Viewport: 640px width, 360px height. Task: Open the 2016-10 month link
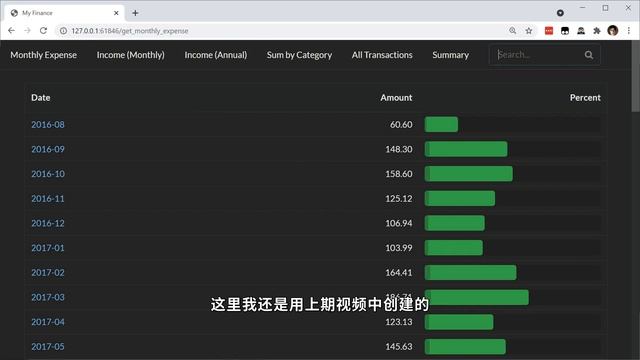tap(48, 174)
